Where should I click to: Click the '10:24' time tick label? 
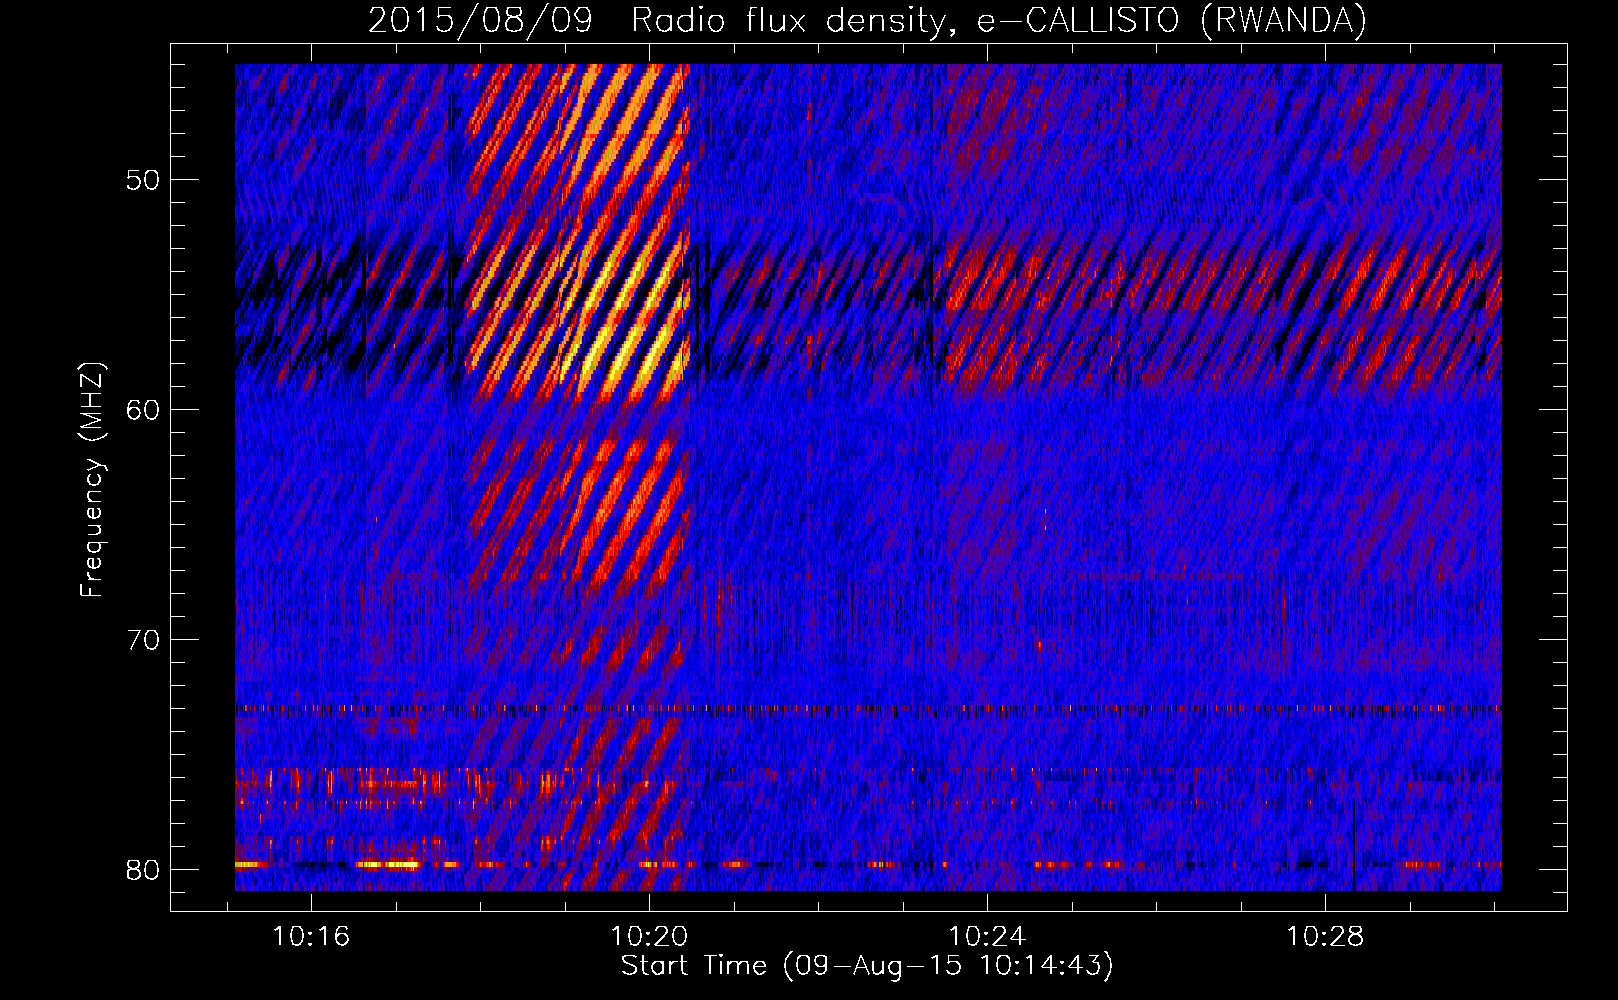[x=987, y=937]
